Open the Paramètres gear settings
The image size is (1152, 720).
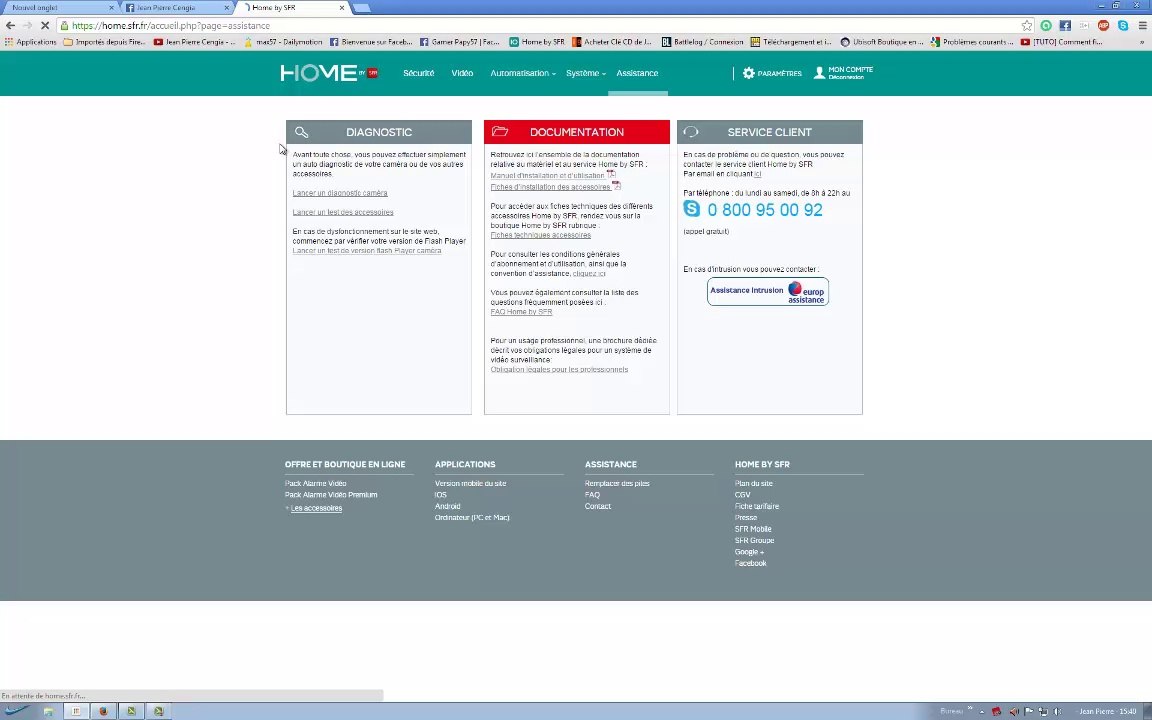point(771,73)
